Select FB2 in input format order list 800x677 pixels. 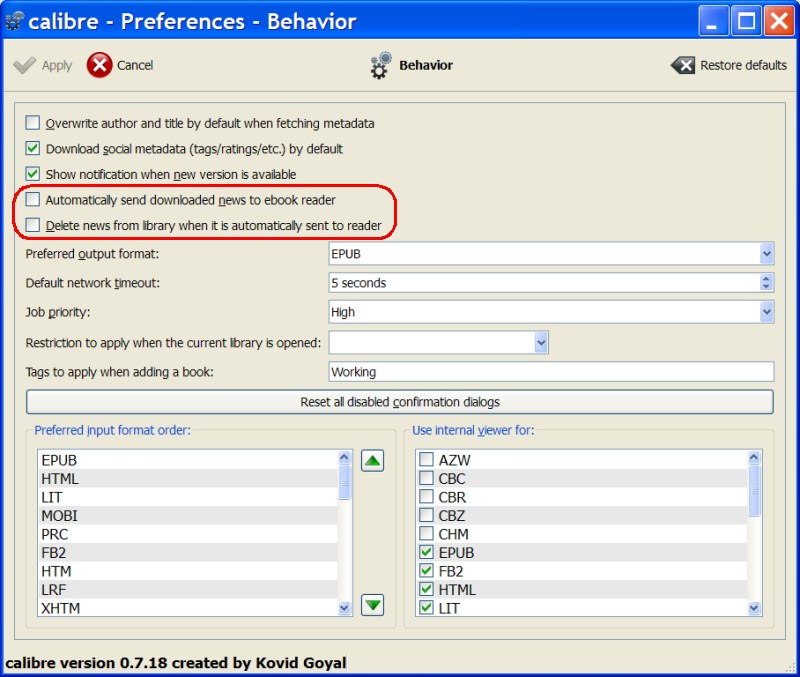point(188,553)
